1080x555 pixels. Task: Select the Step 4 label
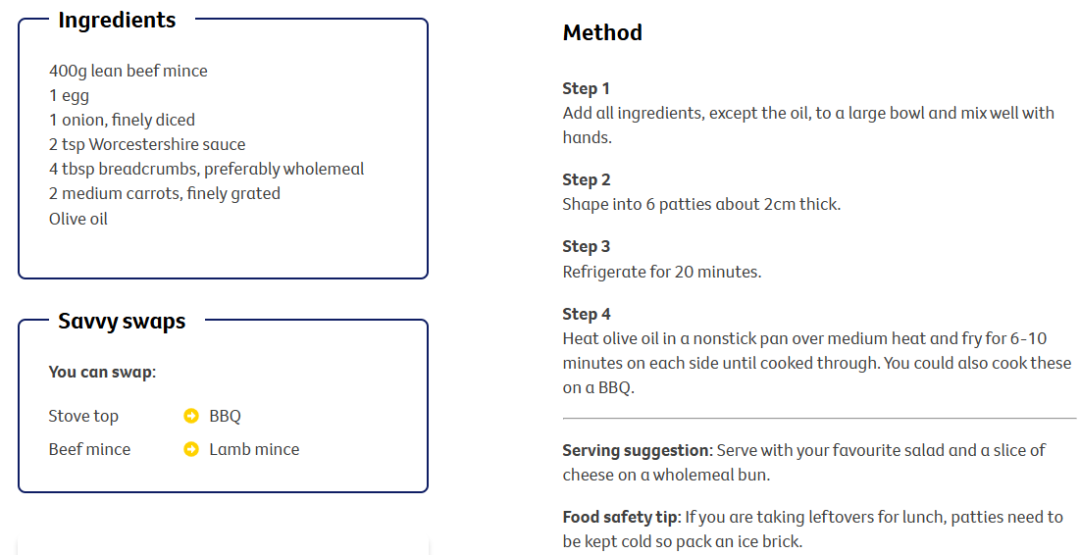pos(586,314)
